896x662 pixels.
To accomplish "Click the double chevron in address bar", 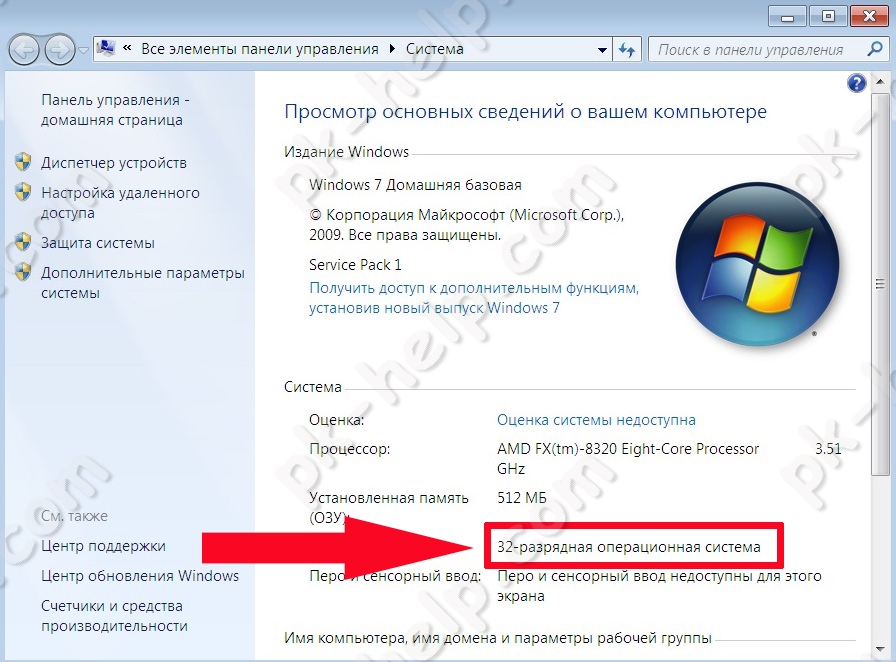I will coord(127,49).
